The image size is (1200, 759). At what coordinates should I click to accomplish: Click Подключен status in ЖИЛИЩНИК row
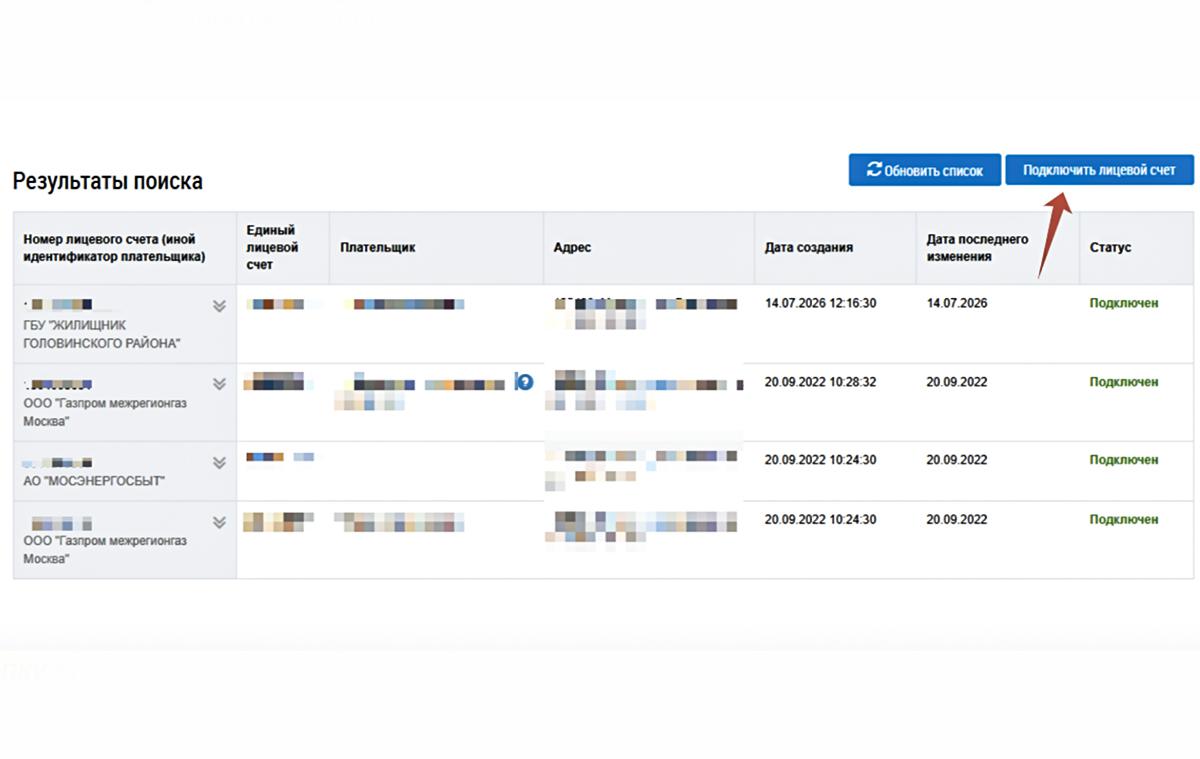[x=1124, y=303]
